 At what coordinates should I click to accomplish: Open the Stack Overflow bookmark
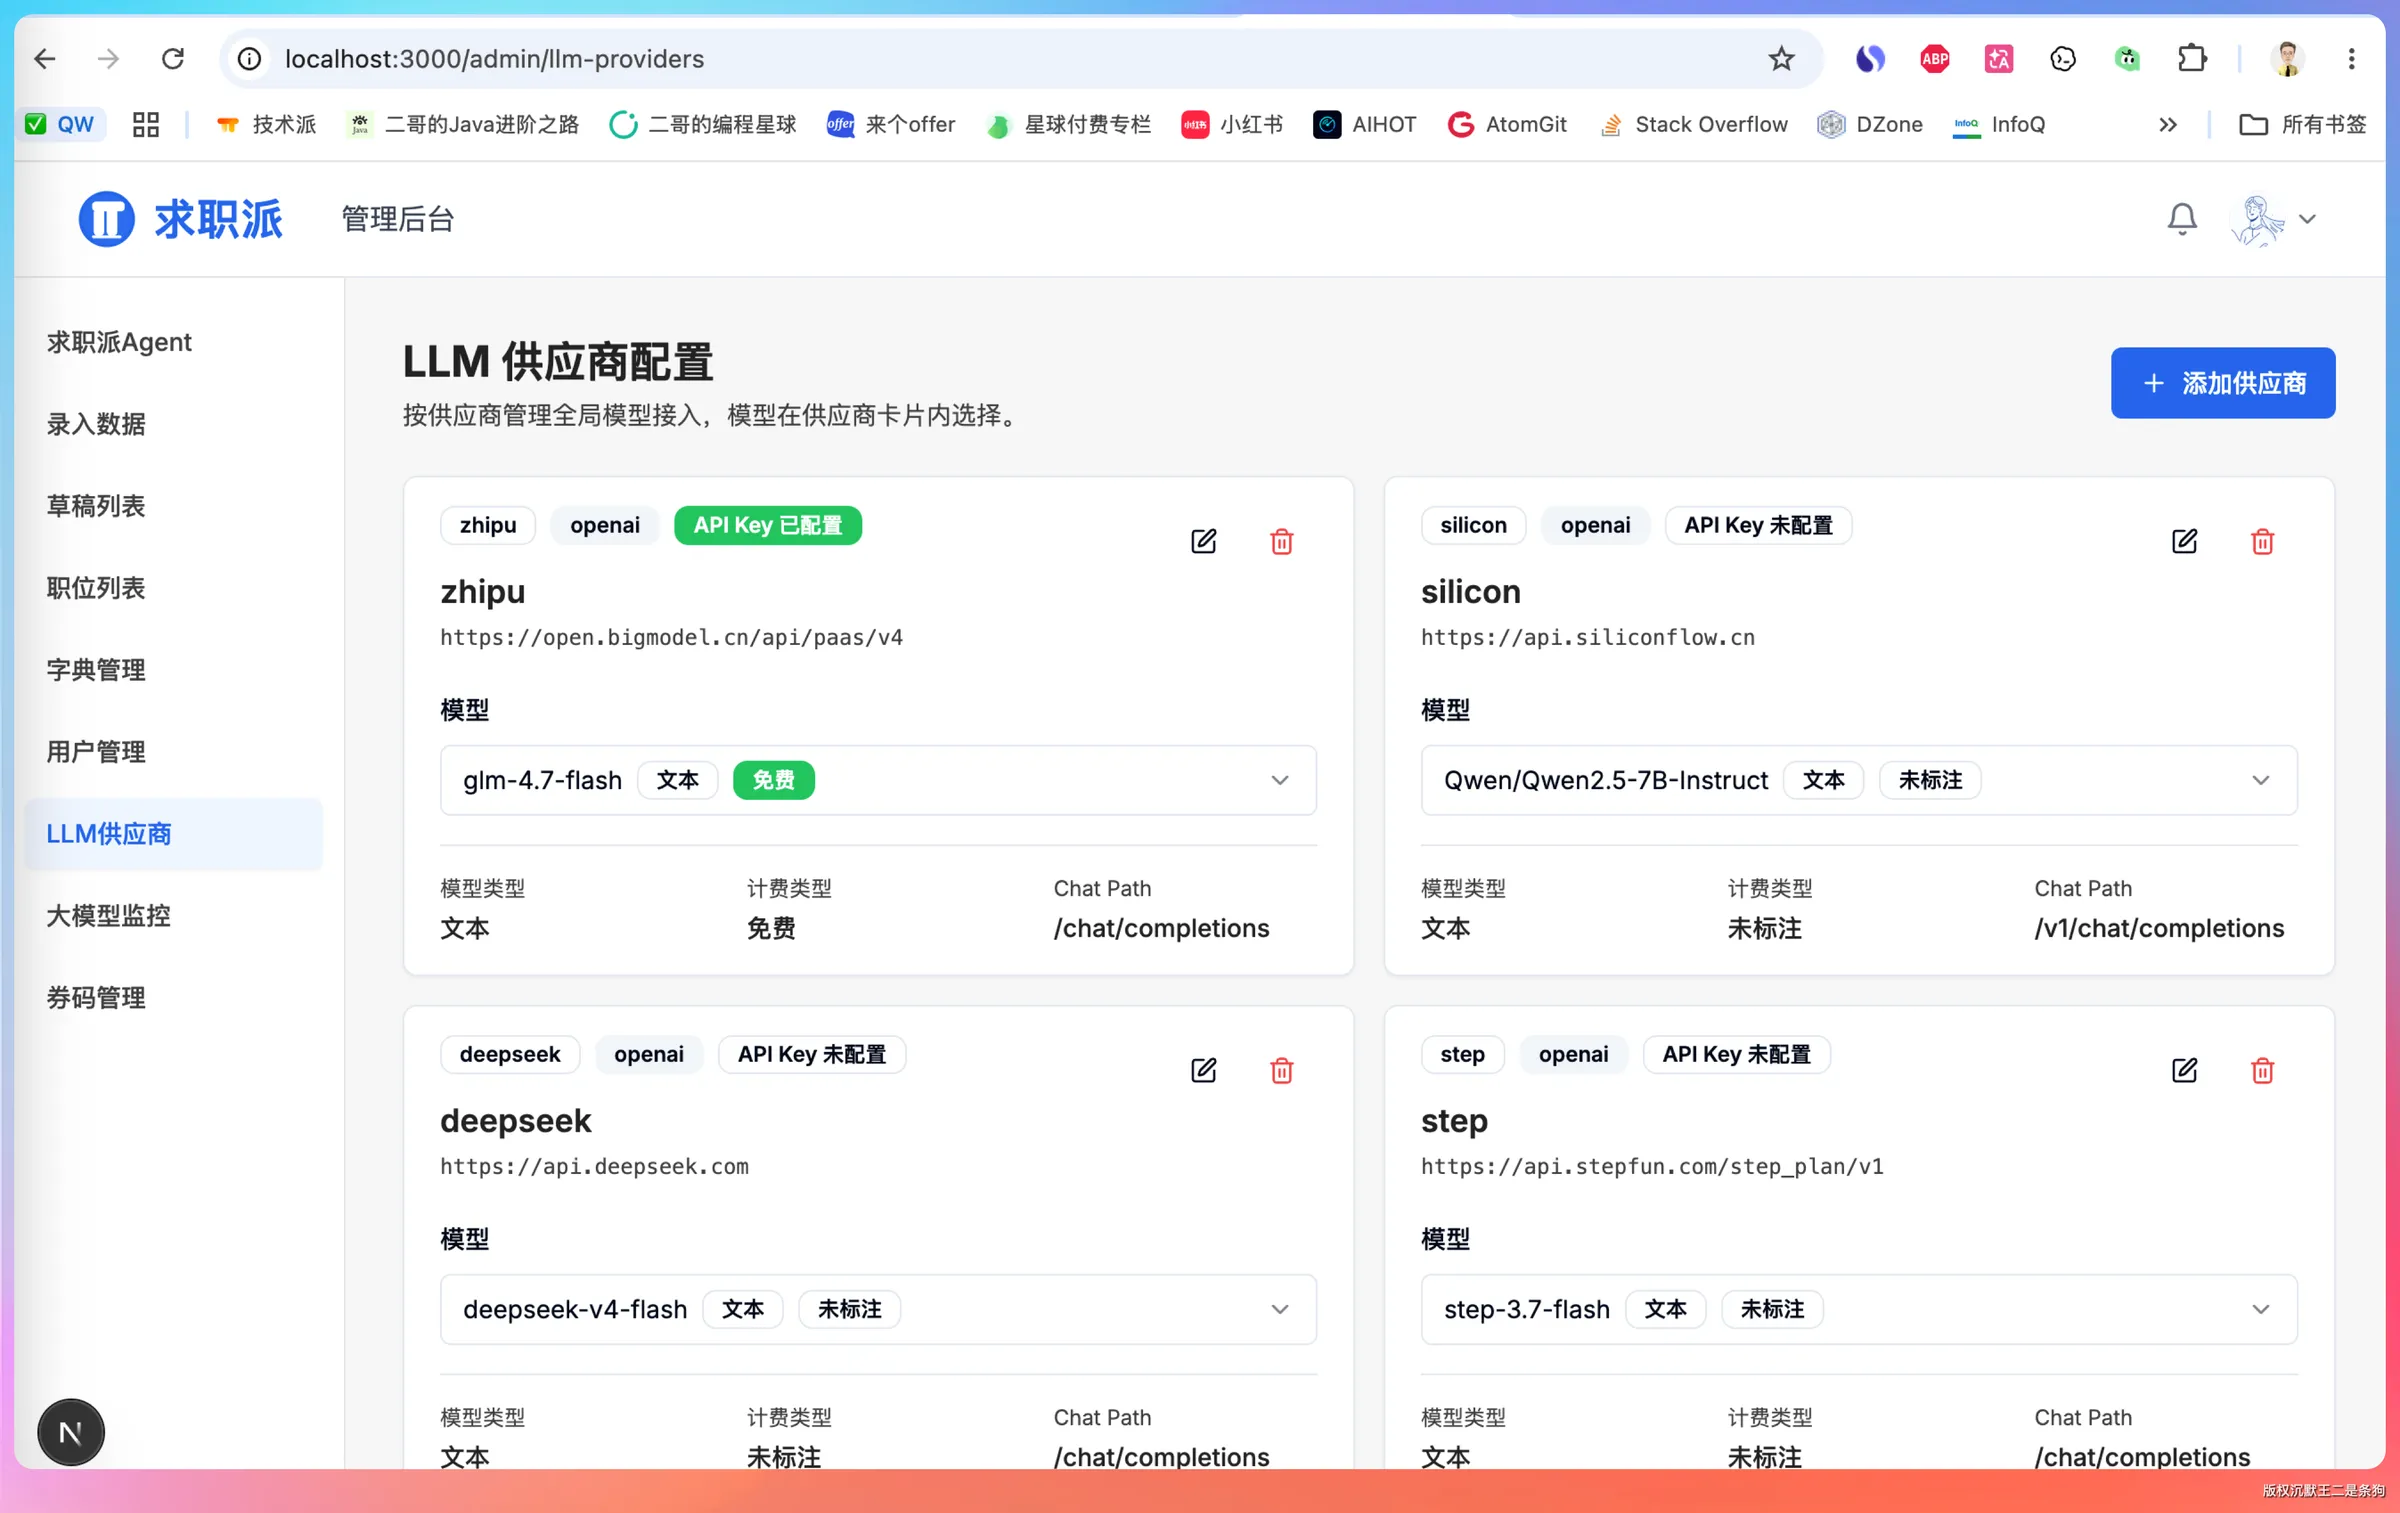[x=1693, y=124]
